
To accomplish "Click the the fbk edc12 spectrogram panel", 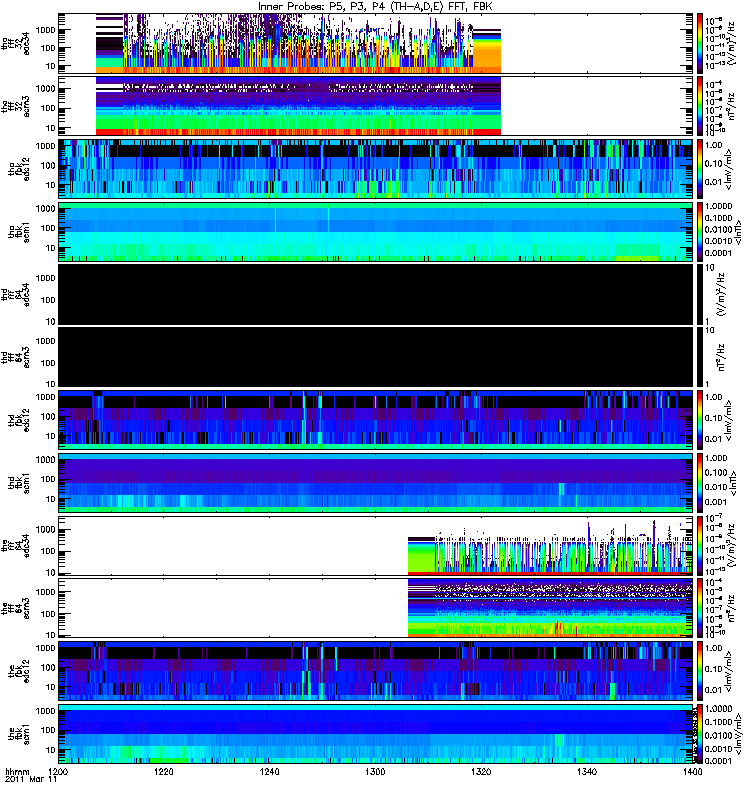I will click(376, 671).
